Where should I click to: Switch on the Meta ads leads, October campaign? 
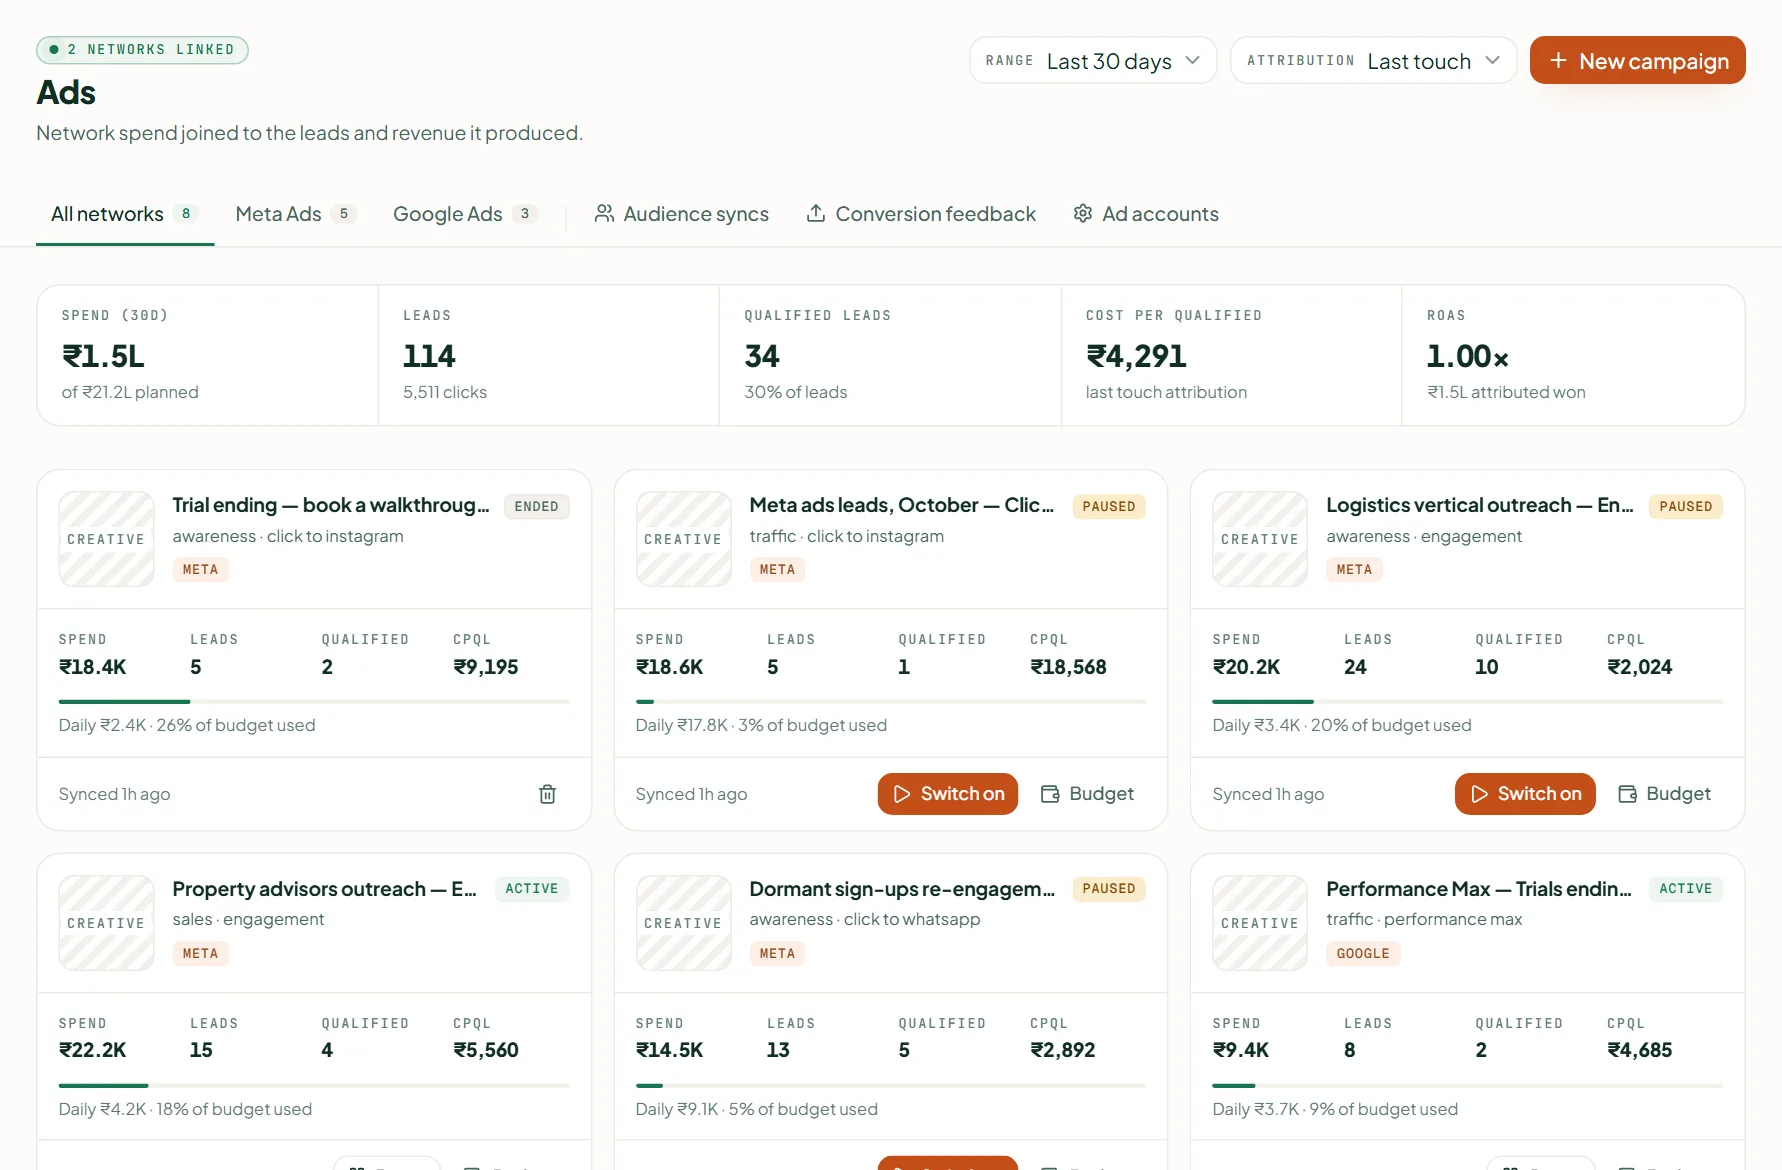click(x=948, y=794)
